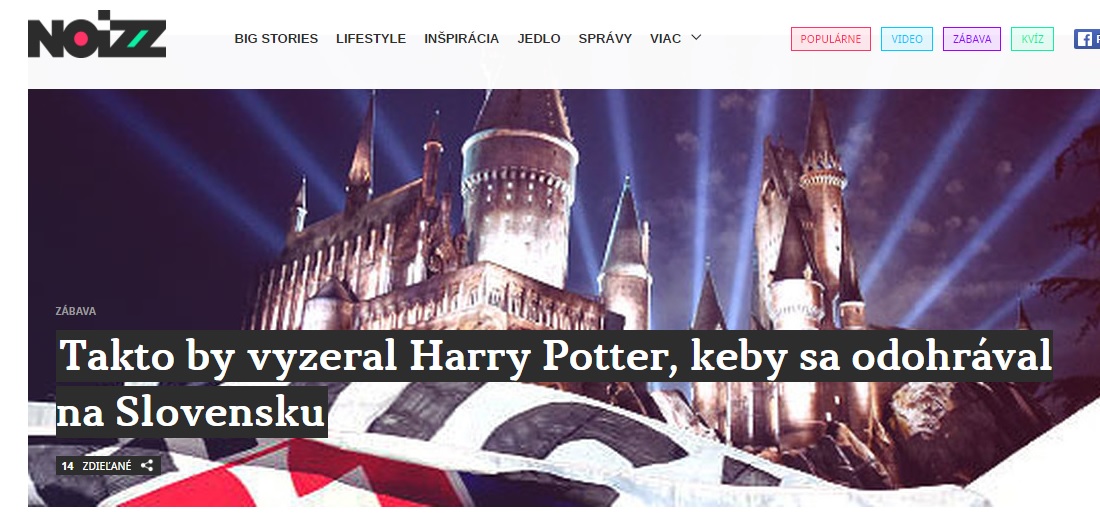This screenshot has width=1100, height=522.
Task: Click the 'na Slovensku' headline line
Action: (x=192, y=412)
